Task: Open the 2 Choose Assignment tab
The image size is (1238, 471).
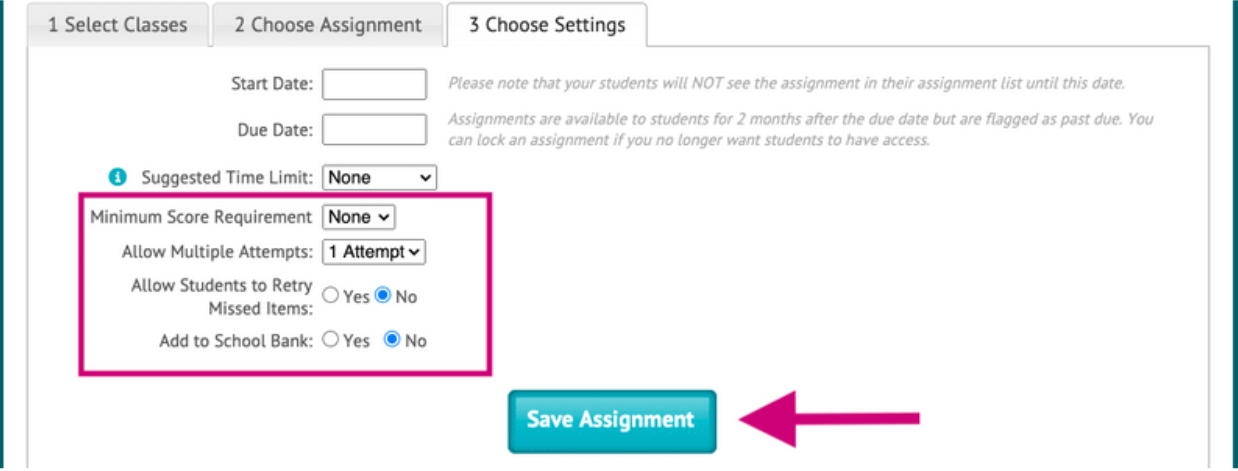Action: click(x=328, y=25)
